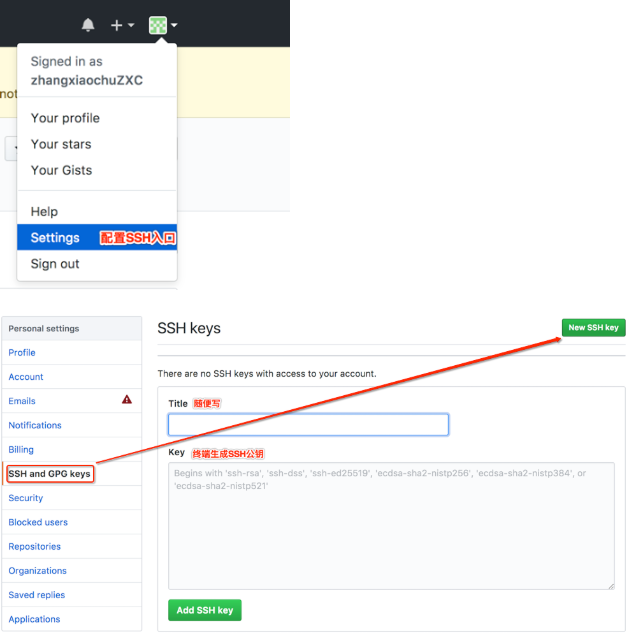The height and width of the screenshot is (636, 628).
Task: Click the Emails warning triangle icon
Action: coord(127,400)
